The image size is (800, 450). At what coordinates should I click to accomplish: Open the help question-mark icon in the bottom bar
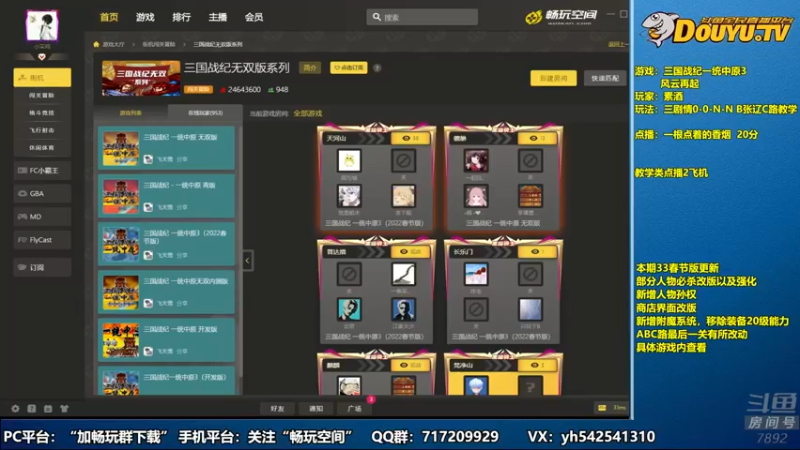coord(32,409)
